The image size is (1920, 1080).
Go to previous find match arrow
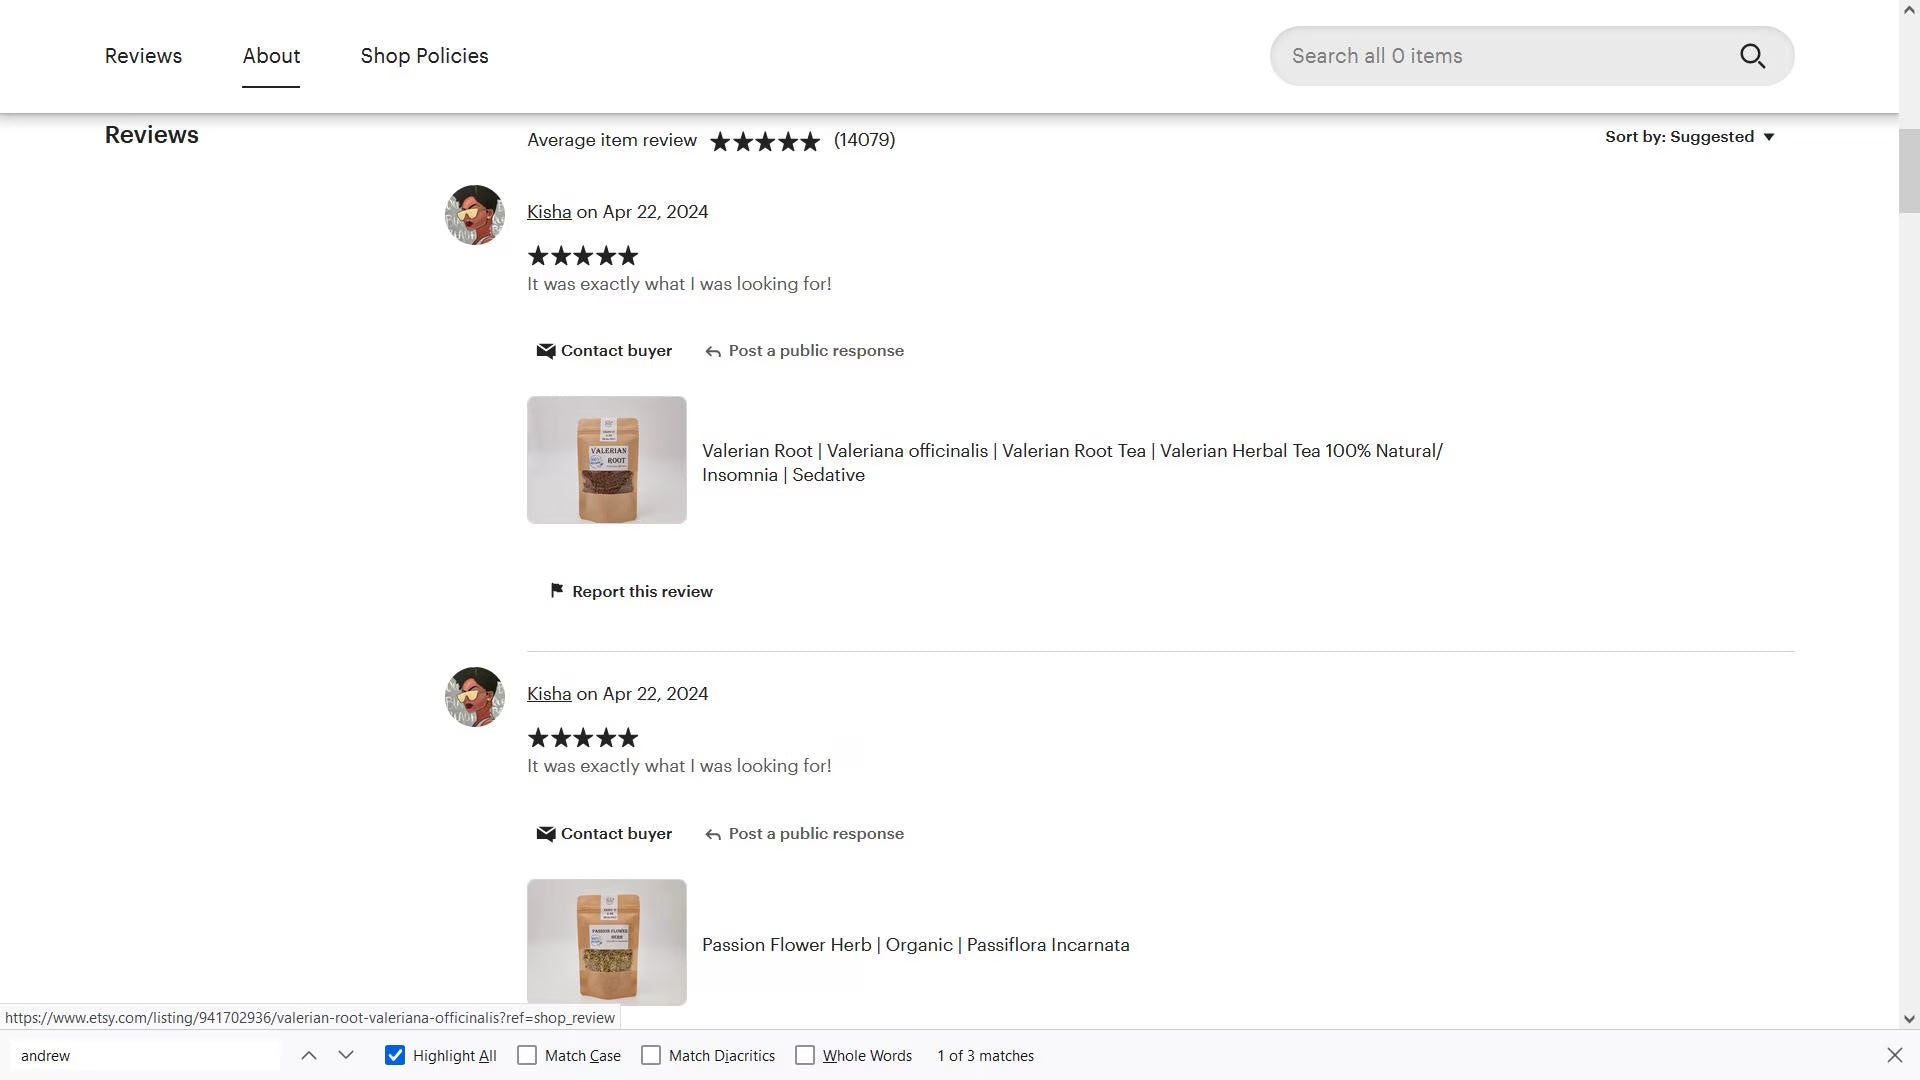[309, 1055]
